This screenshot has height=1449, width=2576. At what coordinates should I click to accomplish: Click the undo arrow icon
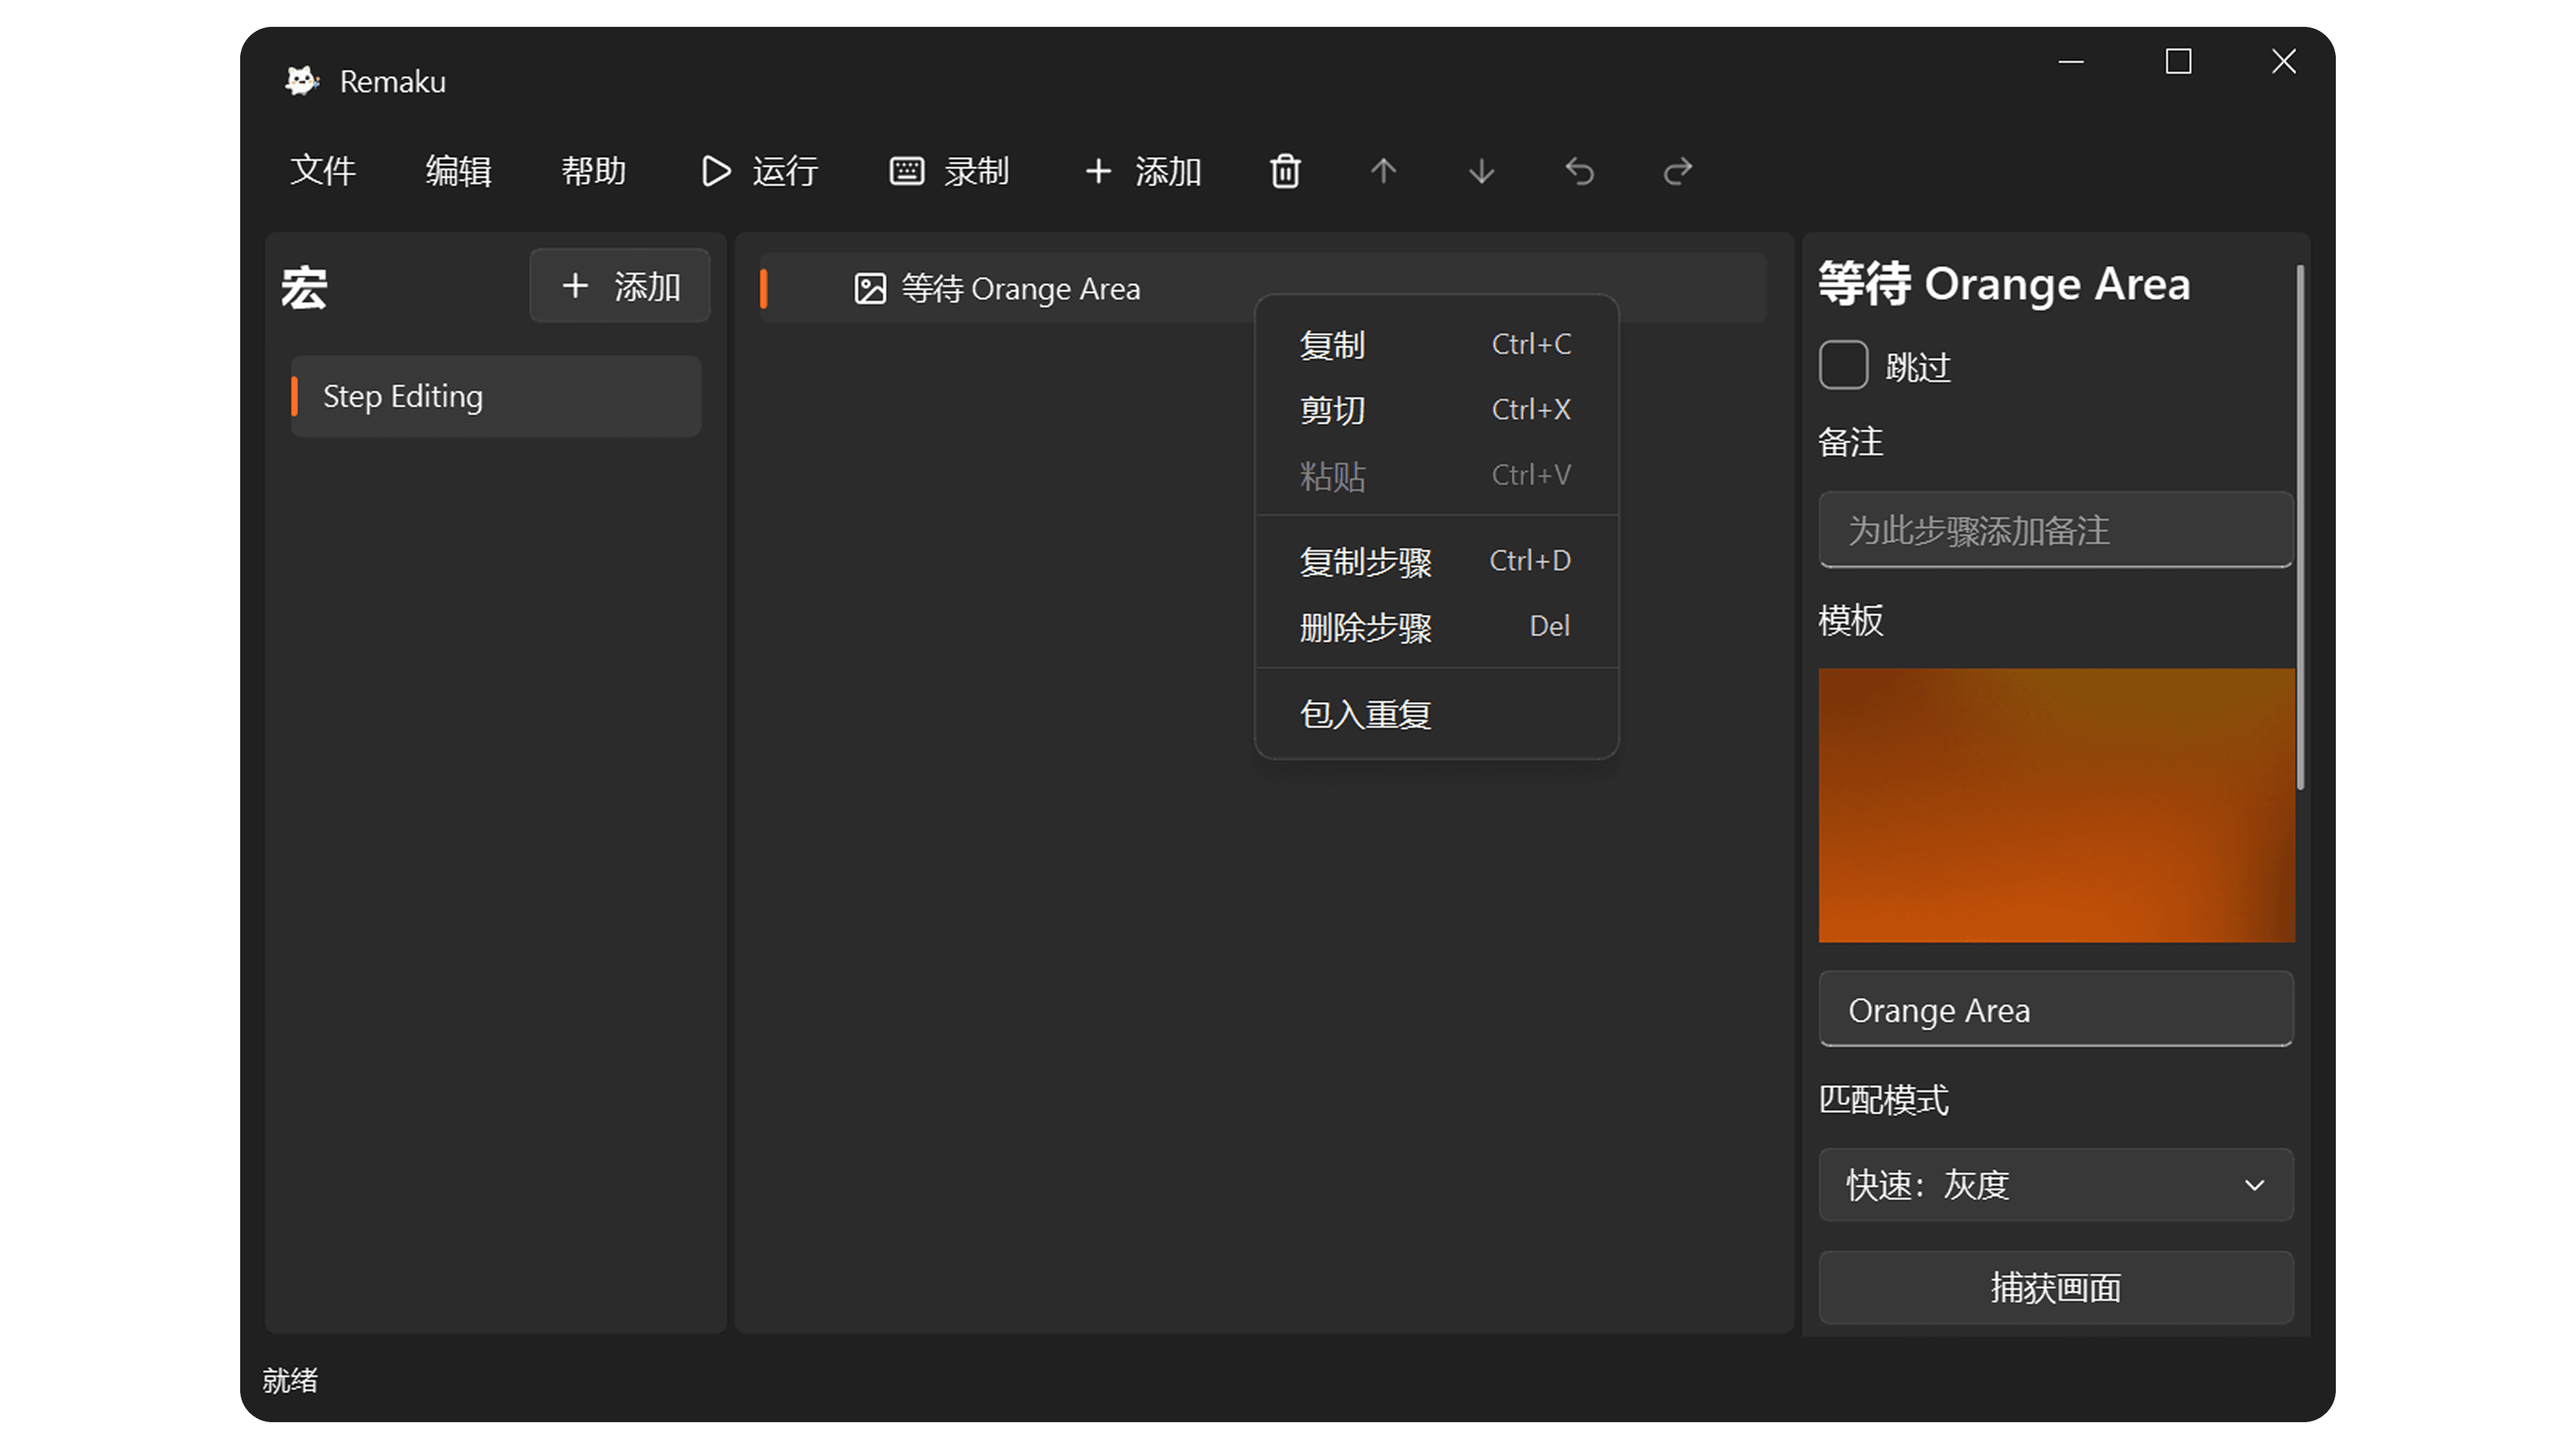(1579, 171)
